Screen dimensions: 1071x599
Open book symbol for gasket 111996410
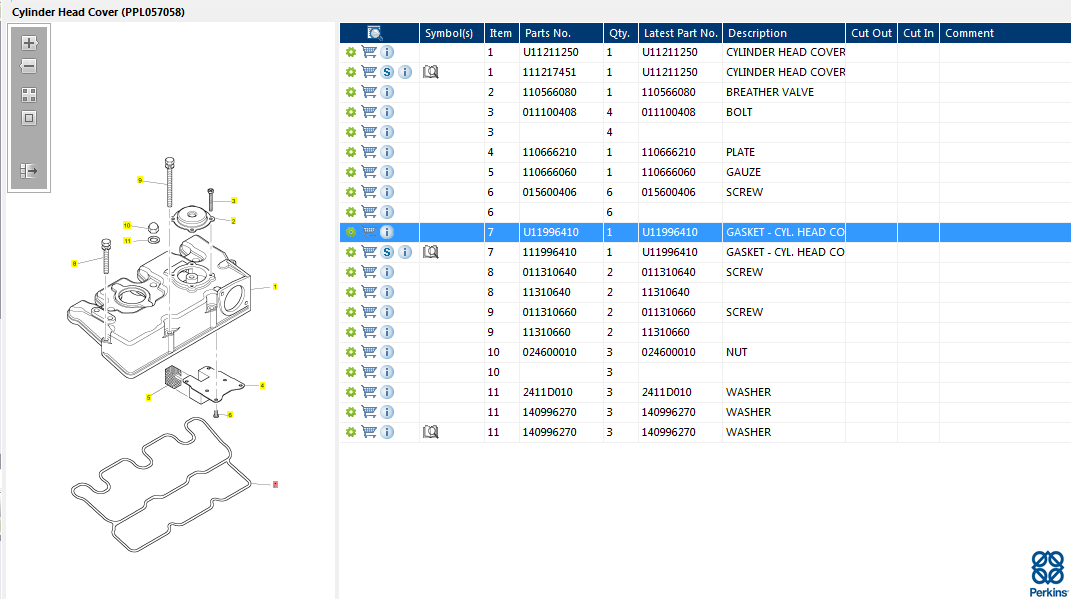point(430,252)
